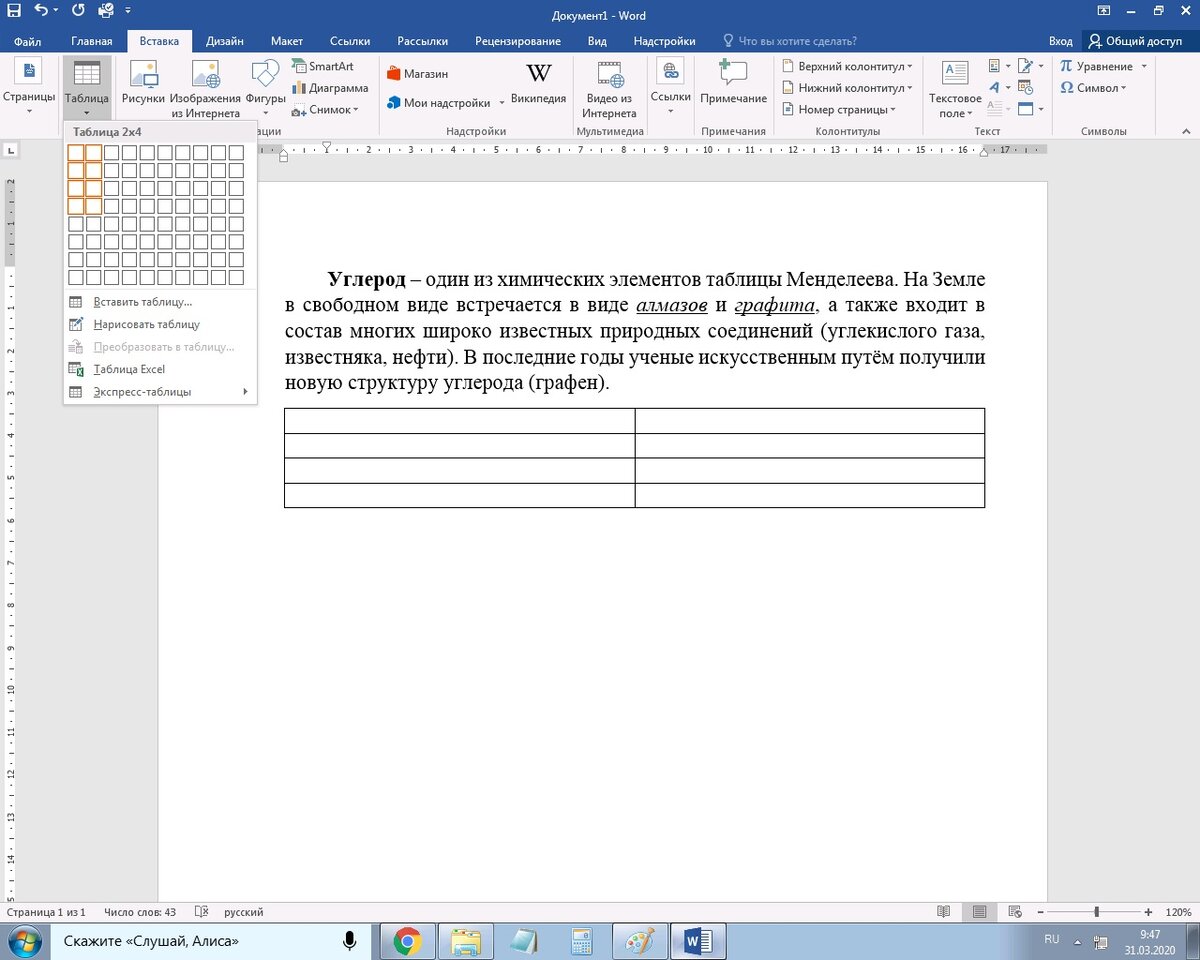Screen dimensions: 1200x960
Task: Switch to the Макет tab
Action: click(x=287, y=41)
